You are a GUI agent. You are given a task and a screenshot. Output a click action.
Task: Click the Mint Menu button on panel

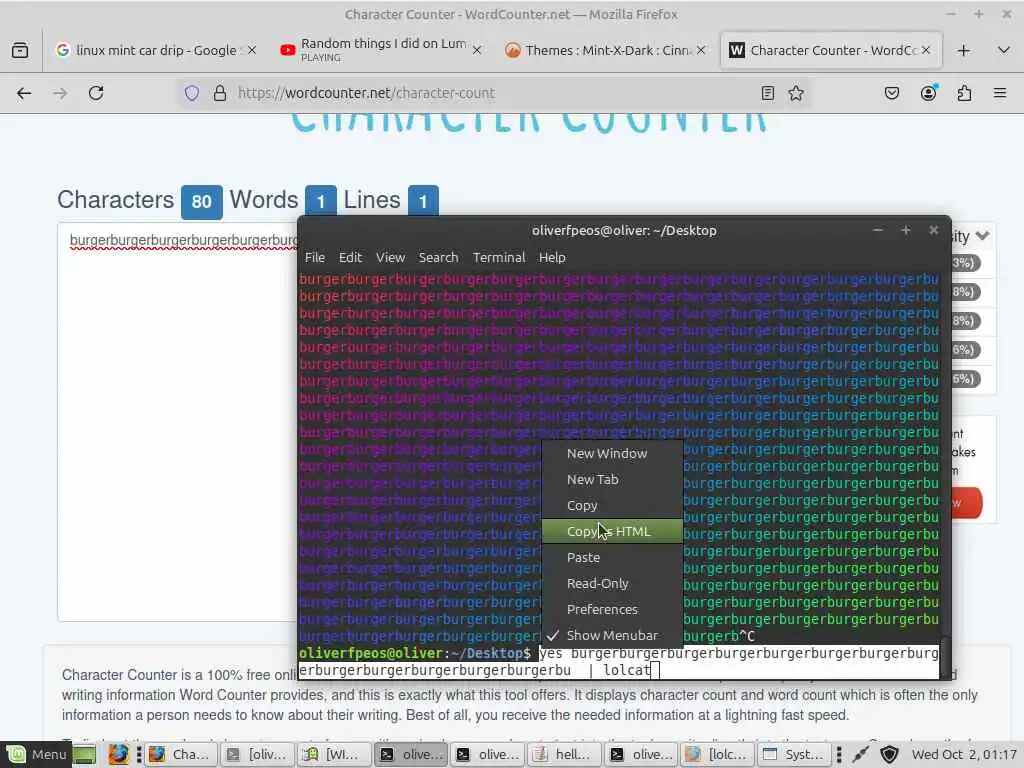(37, 755)
